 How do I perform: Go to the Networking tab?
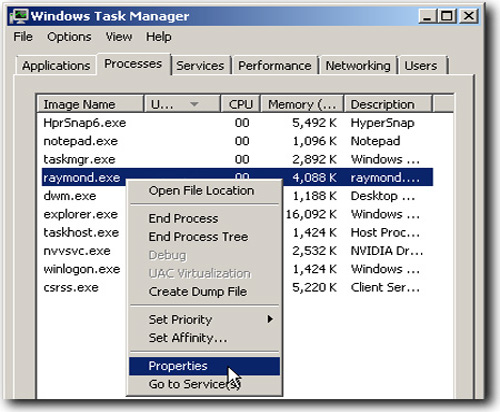[358, 65]
